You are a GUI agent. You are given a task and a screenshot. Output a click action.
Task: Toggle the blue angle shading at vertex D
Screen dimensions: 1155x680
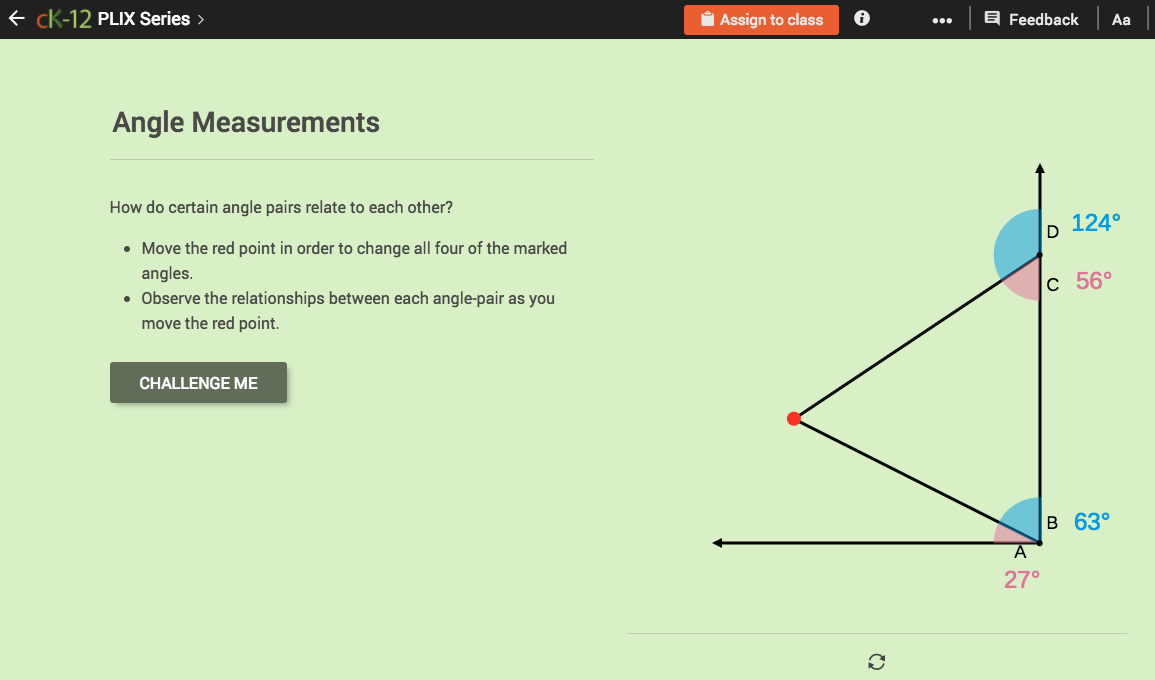coord(1018,239)
